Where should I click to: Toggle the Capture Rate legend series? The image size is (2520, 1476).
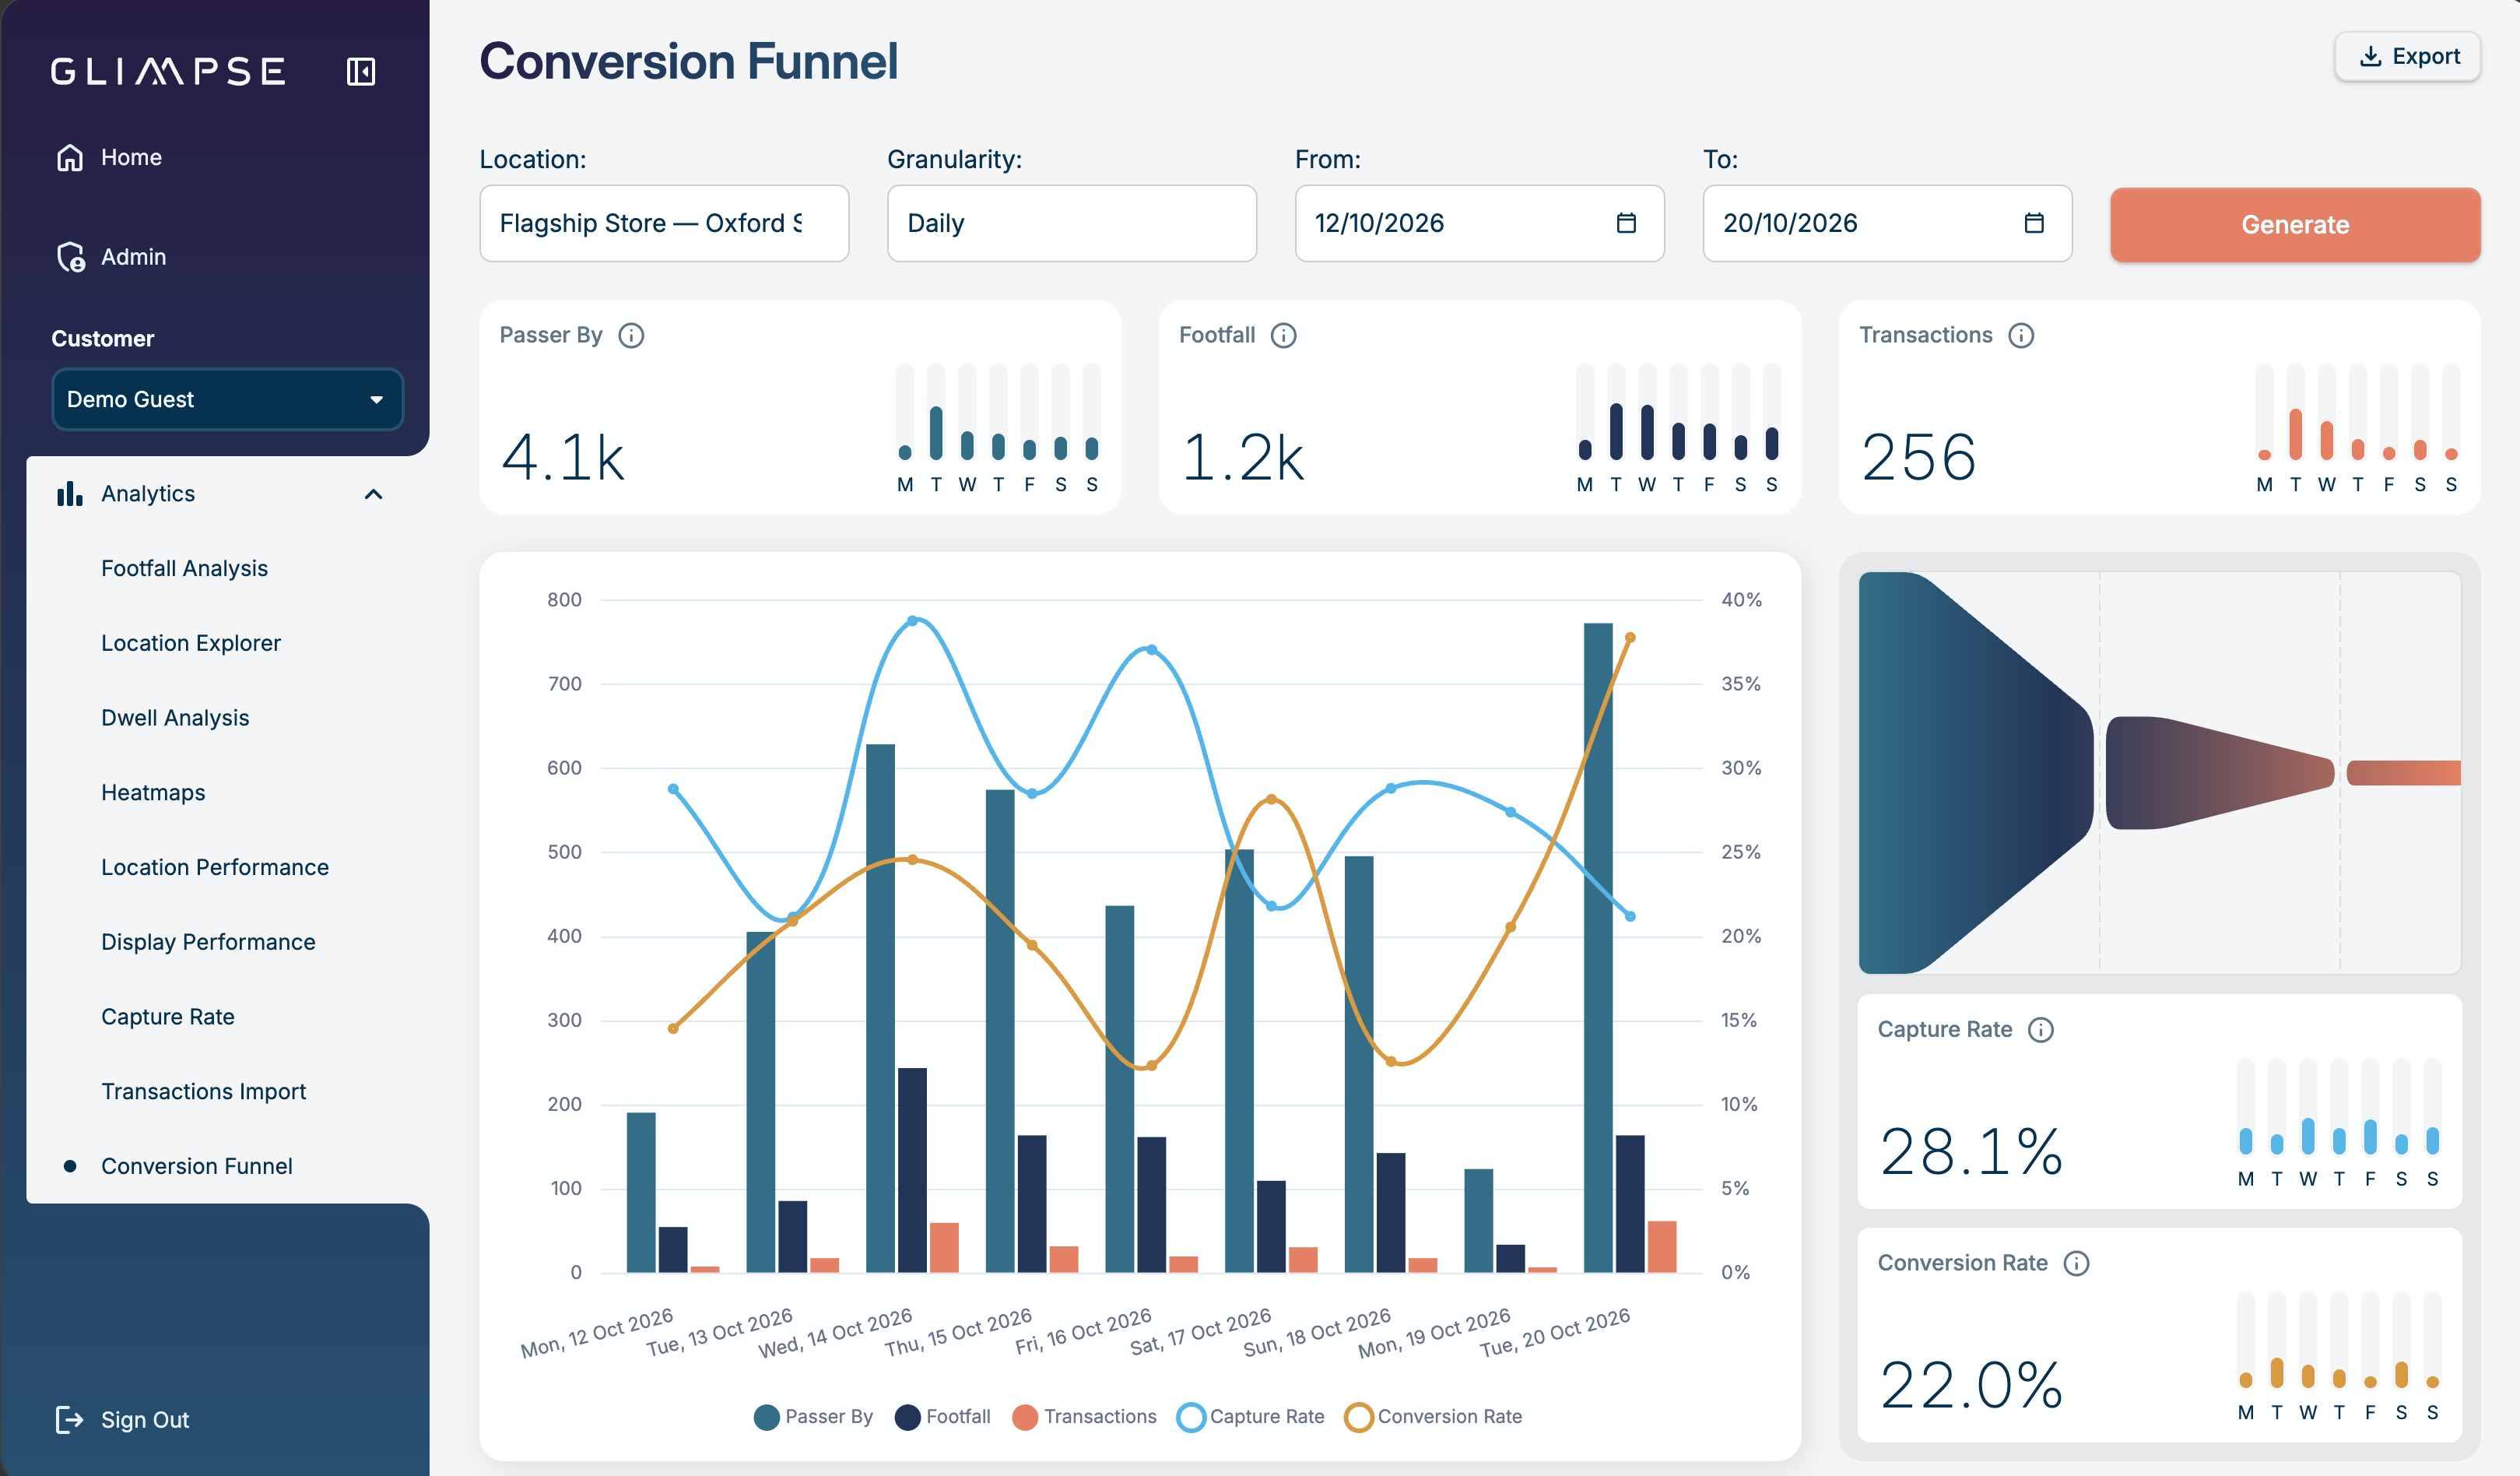(x=1251, y=1417)
